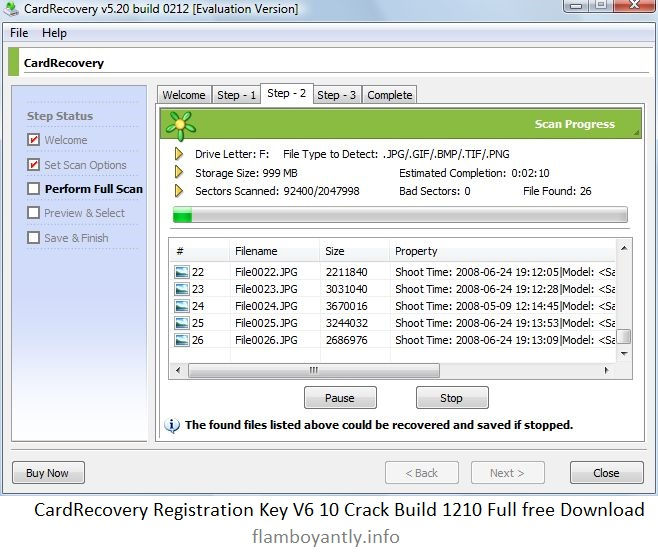The height and width of the screenshot is (556, 658).
Task: Click the Estimated Completion 0:02:10 text
Action: click(474, 173)
